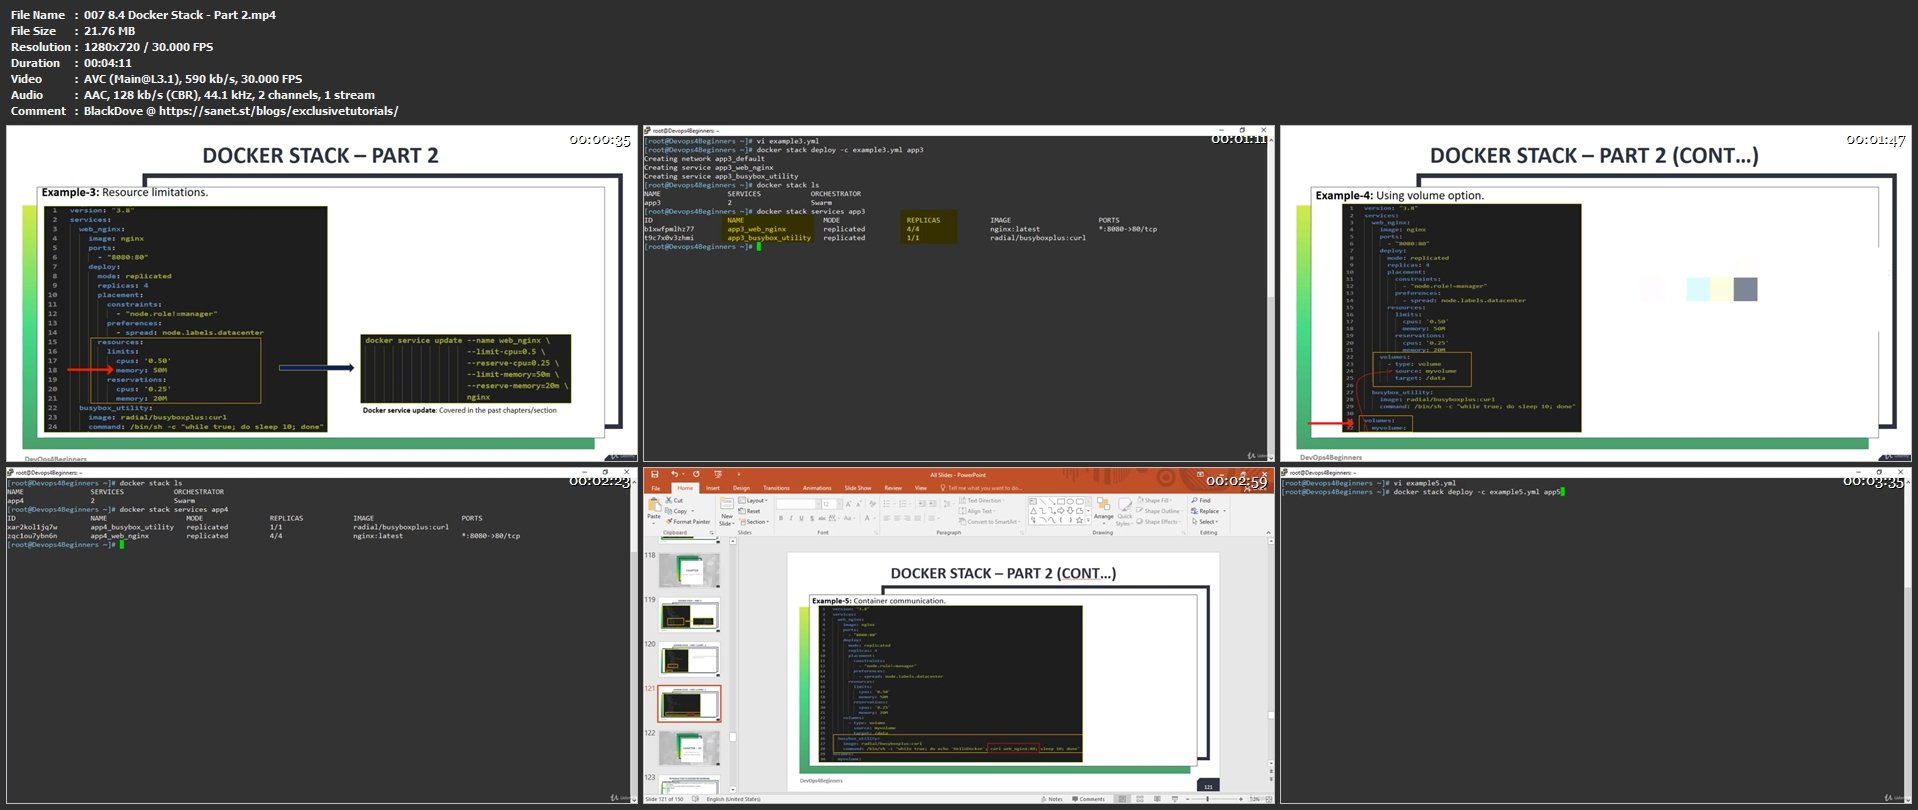This screenshot has height=810, width=1918.
Task: Toggle Underline formatting
Action: [802, 518]
